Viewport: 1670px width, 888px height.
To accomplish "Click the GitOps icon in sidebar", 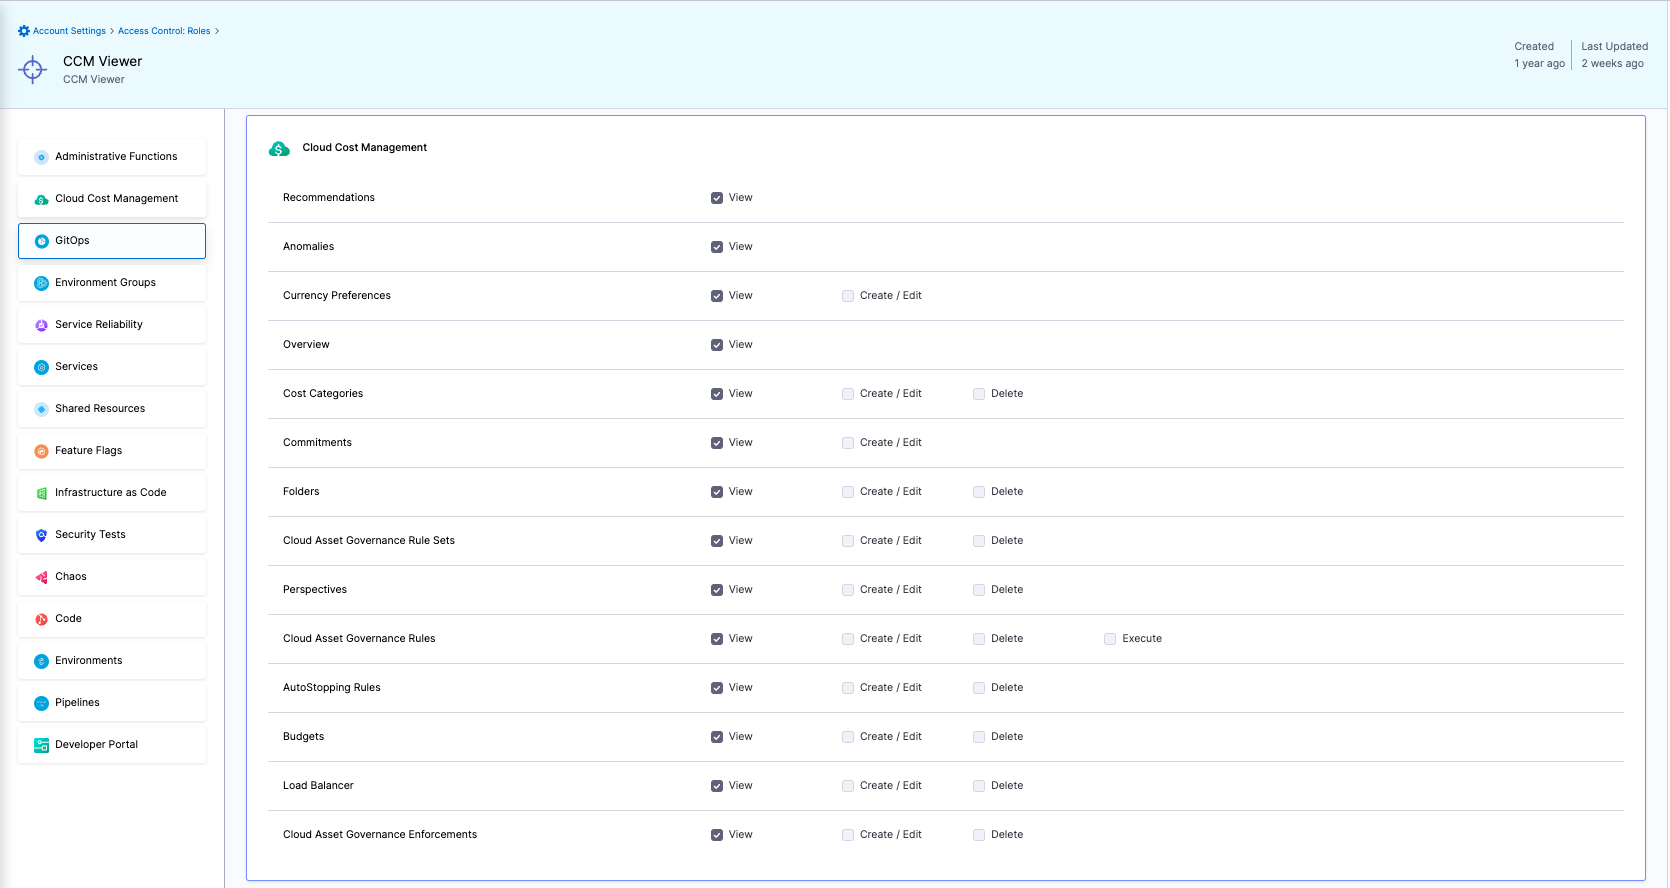I will 42,241.
